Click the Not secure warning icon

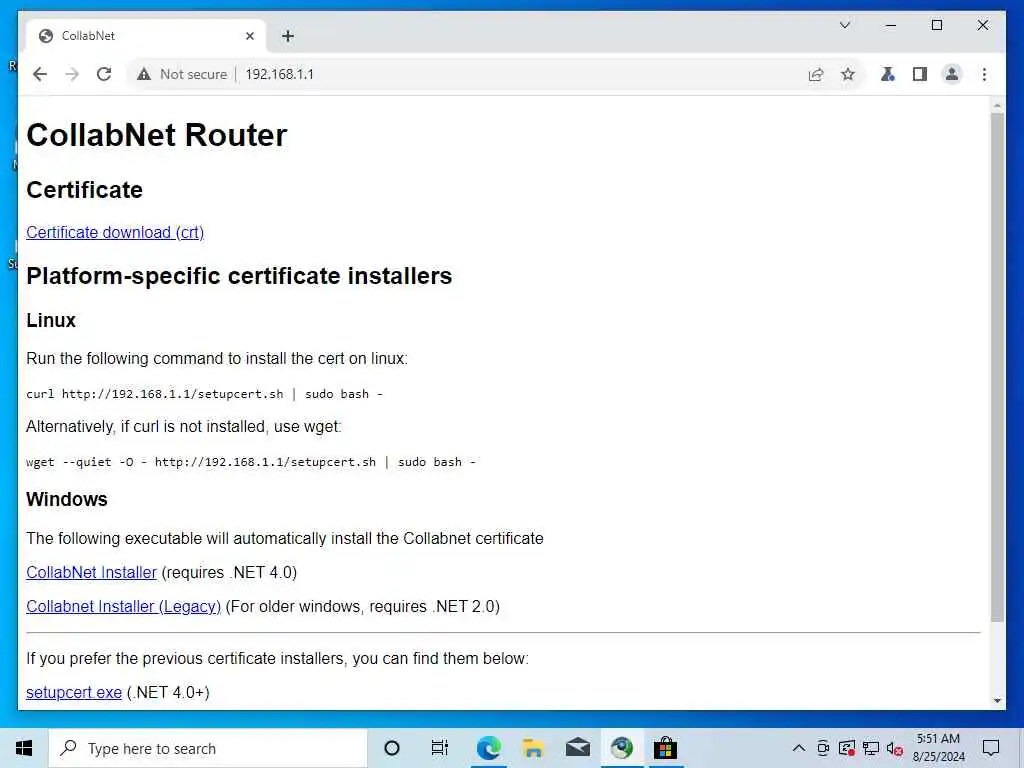point(144,74)
